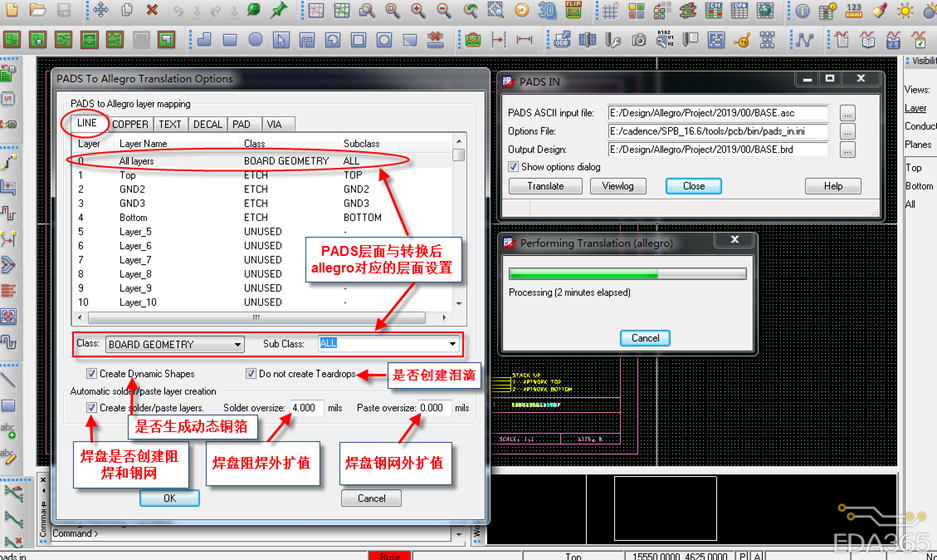Click the red X Delete icon

(x=152, y=10)
